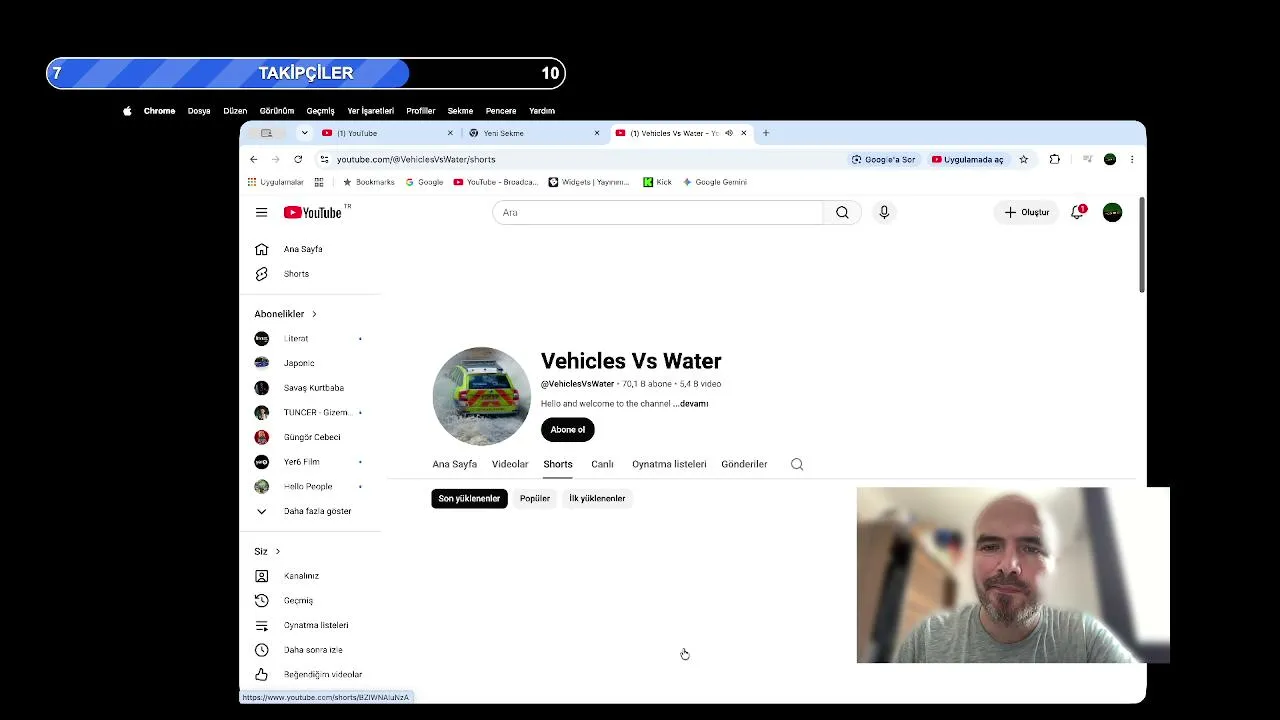The height and width of the screenshot is (720, 1280).
Task: Select the Popüler filter chip
Action: 535,498
